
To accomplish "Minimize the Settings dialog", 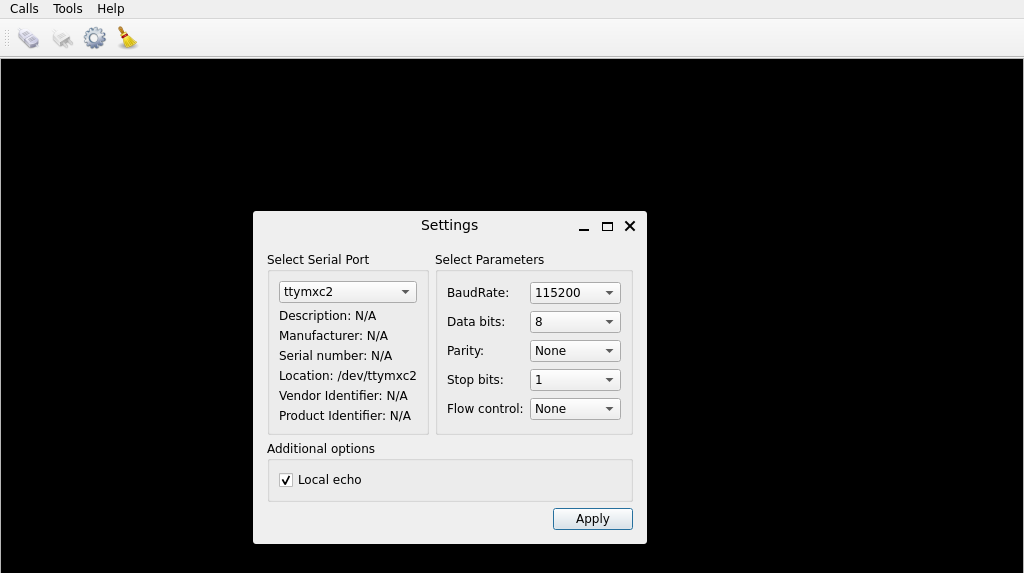I will 584,226.
